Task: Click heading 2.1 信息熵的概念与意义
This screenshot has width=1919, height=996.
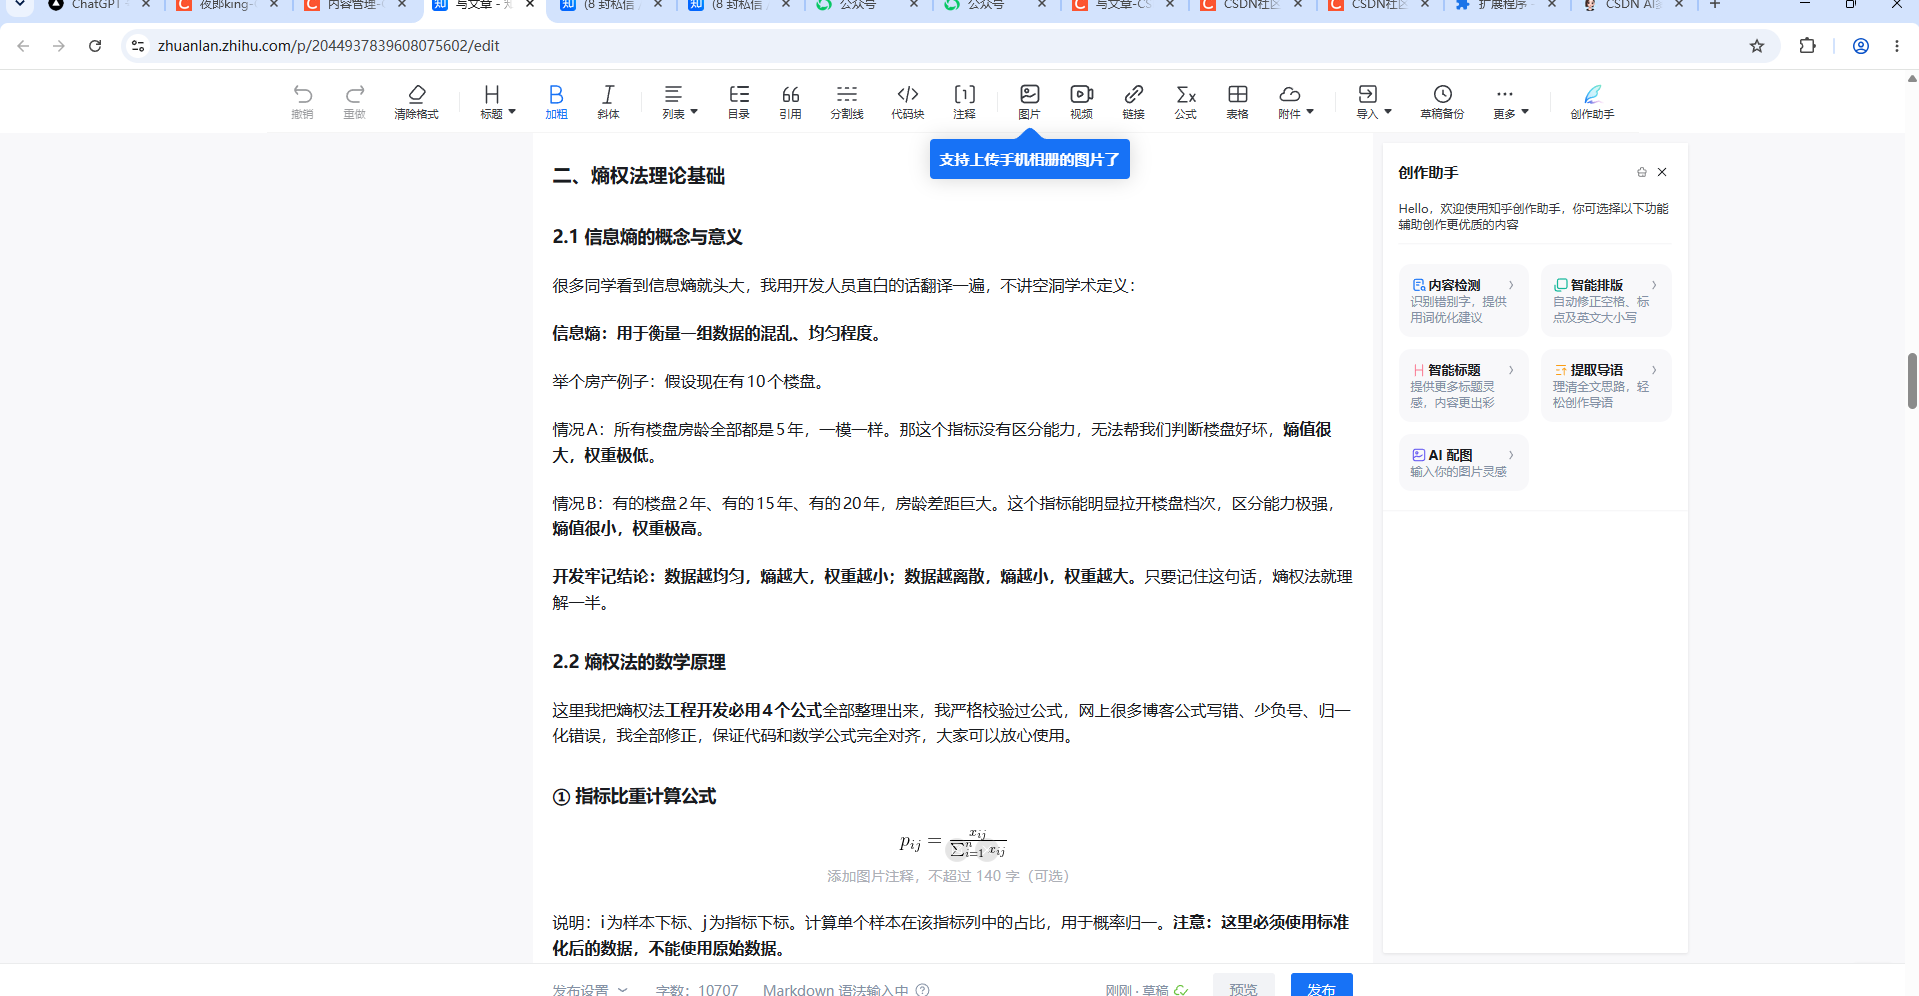Action: (647, 237)
